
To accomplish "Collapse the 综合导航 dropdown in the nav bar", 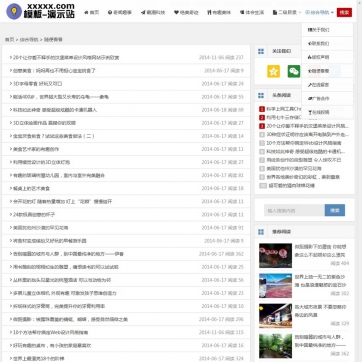I will tap(319, 12).
